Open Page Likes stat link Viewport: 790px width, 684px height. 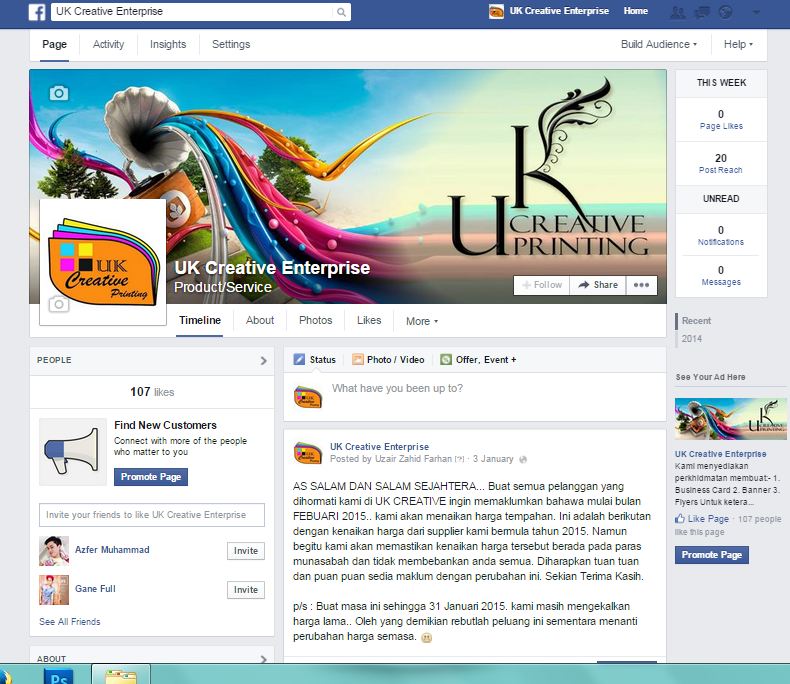click(x=721, y=126)
